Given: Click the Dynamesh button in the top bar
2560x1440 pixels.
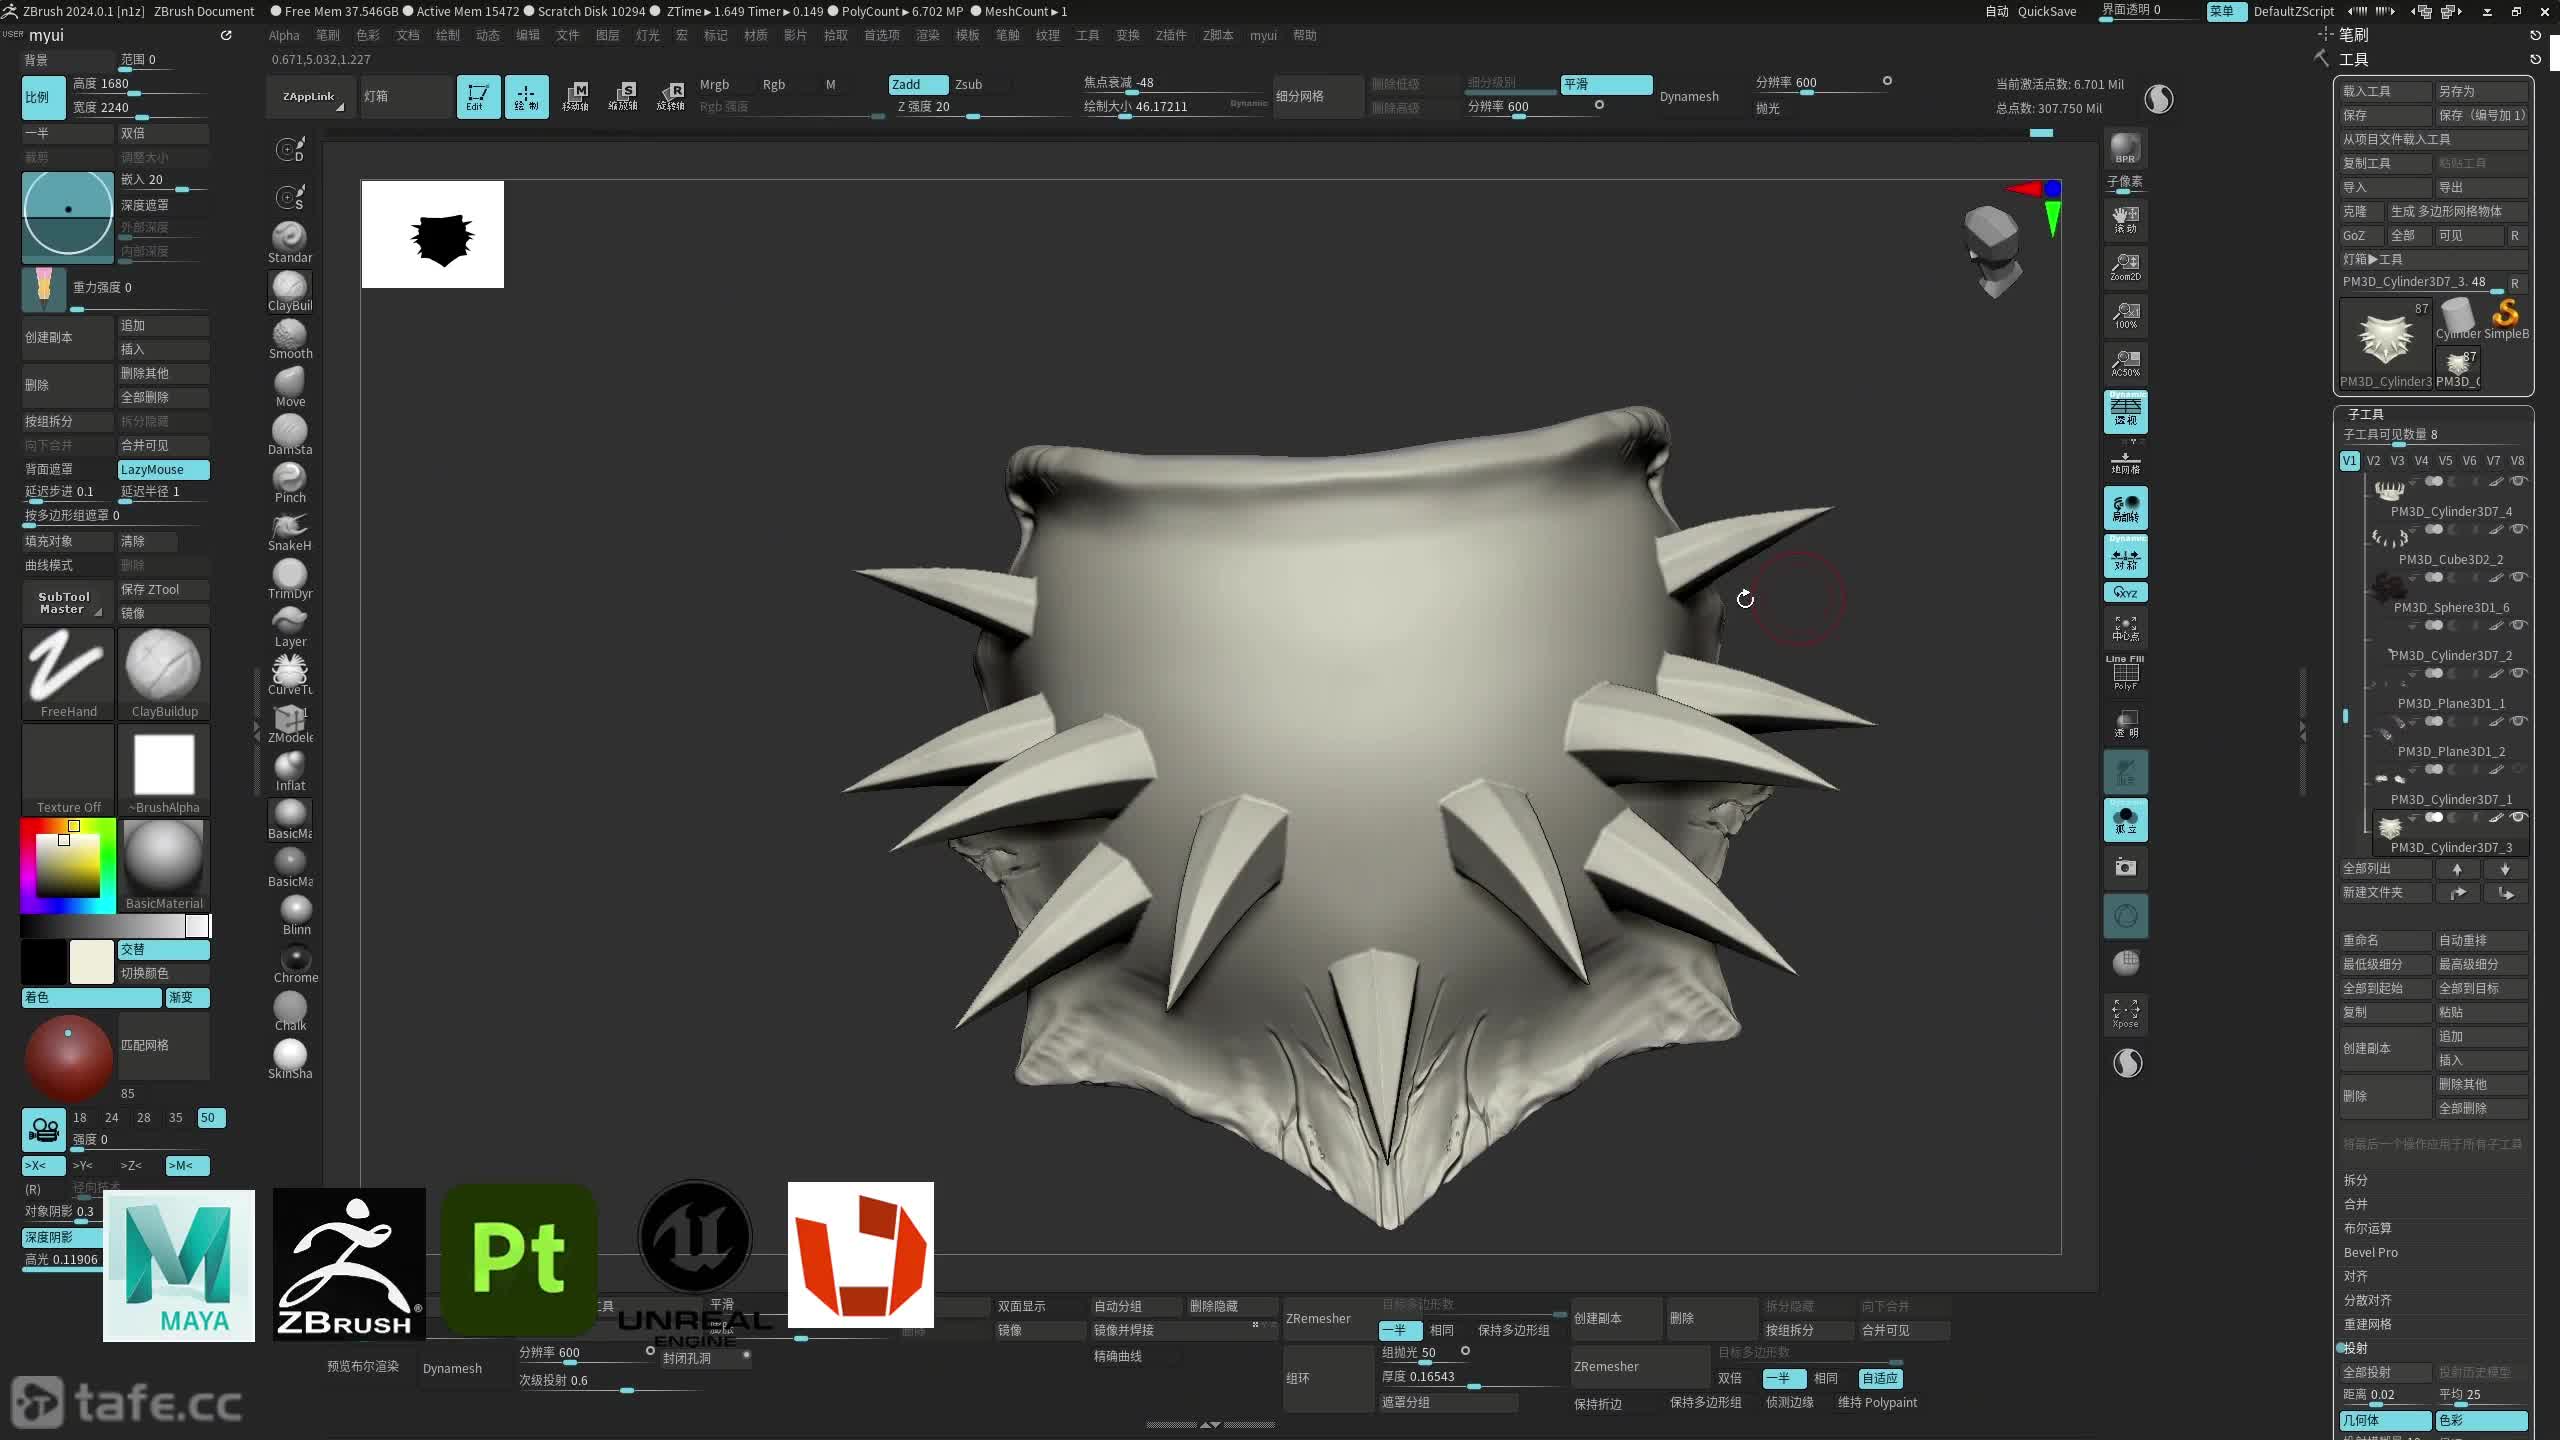Looking at the screenshot, I should tap(1689, 97).
